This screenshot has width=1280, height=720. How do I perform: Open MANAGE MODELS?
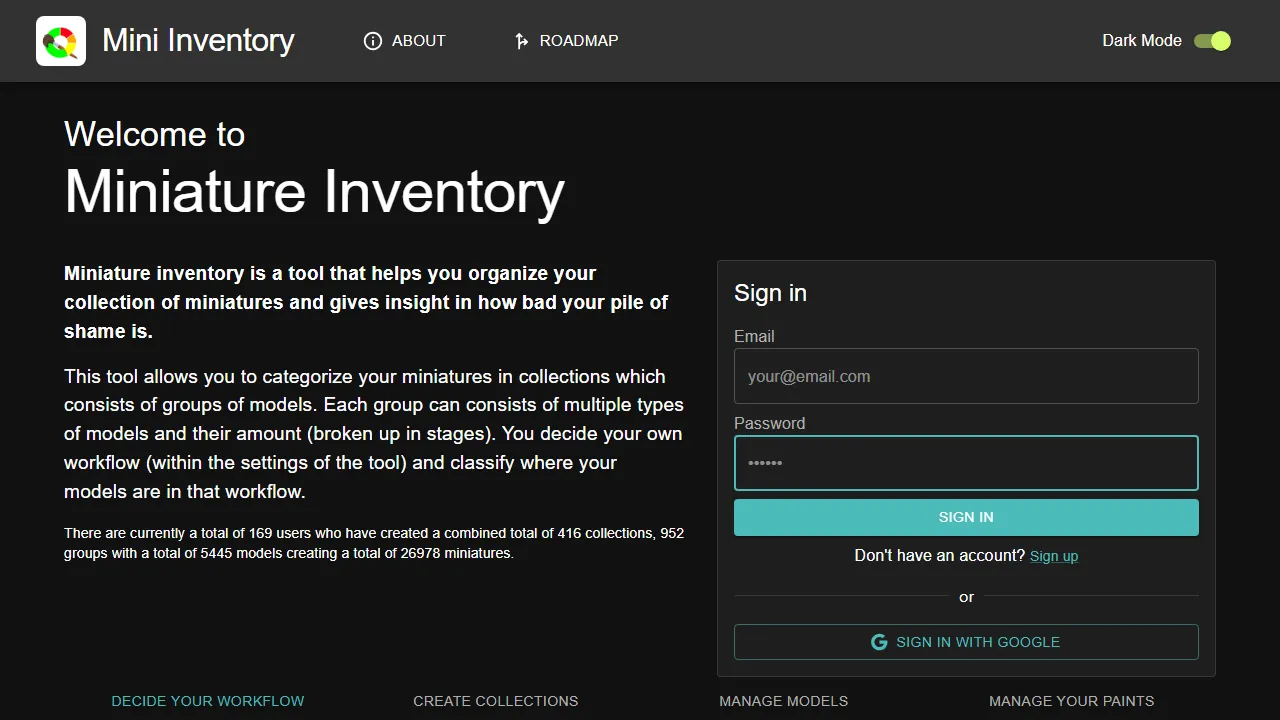point(783,701)
